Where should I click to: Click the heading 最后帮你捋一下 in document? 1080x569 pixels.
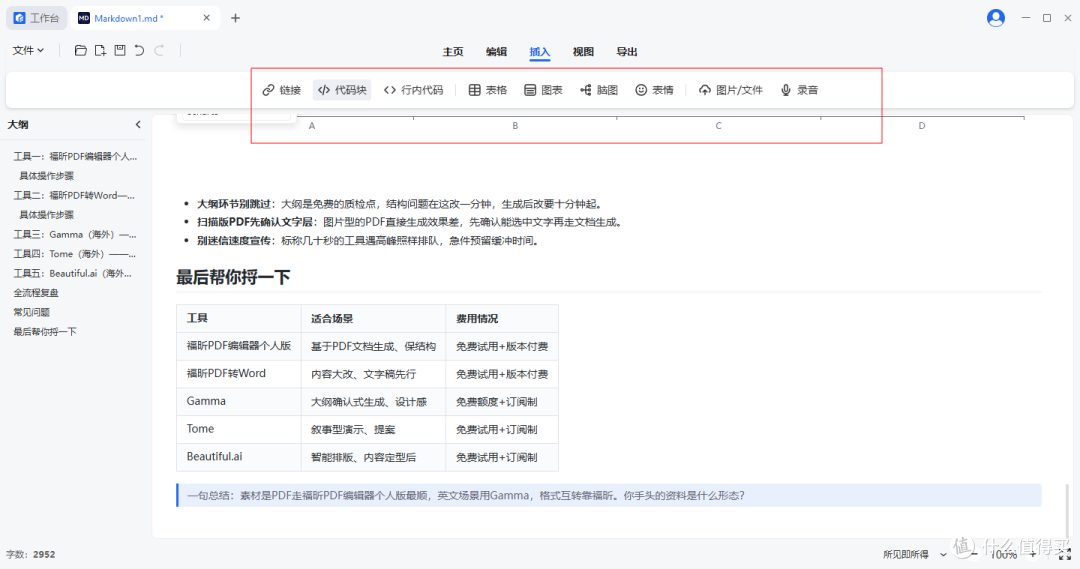[x=233, y=277]
